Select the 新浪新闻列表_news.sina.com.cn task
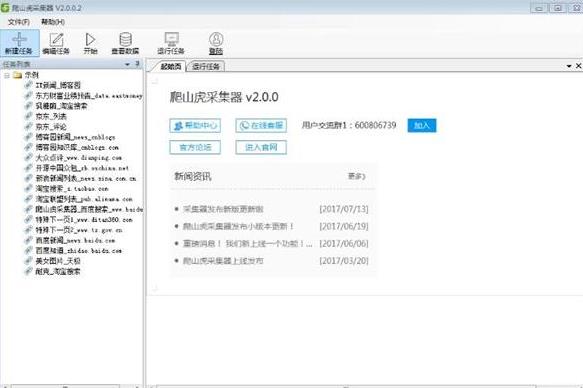The width and height of the screenshot is (583, 388). point(86,178)
